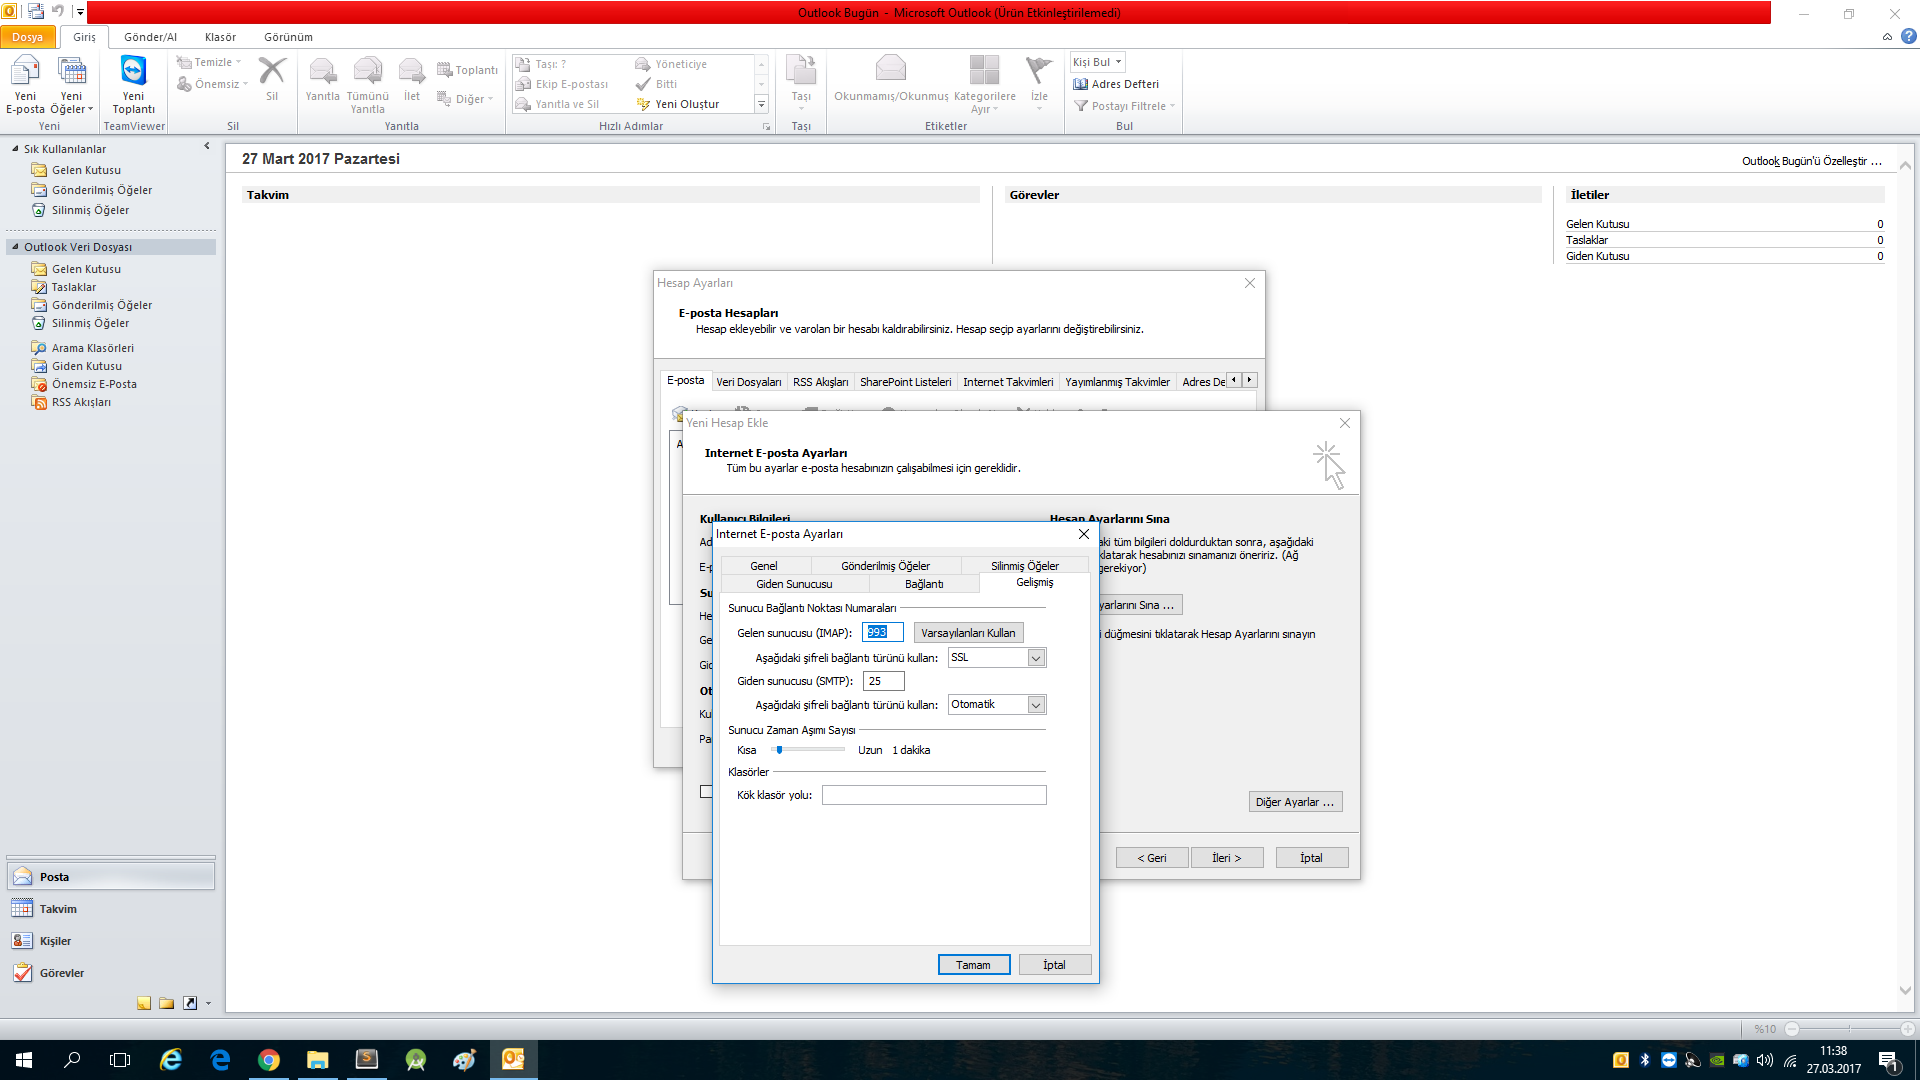
Task: Expand the Hızlı Adımlar gallery
Action: pos(761,104)
